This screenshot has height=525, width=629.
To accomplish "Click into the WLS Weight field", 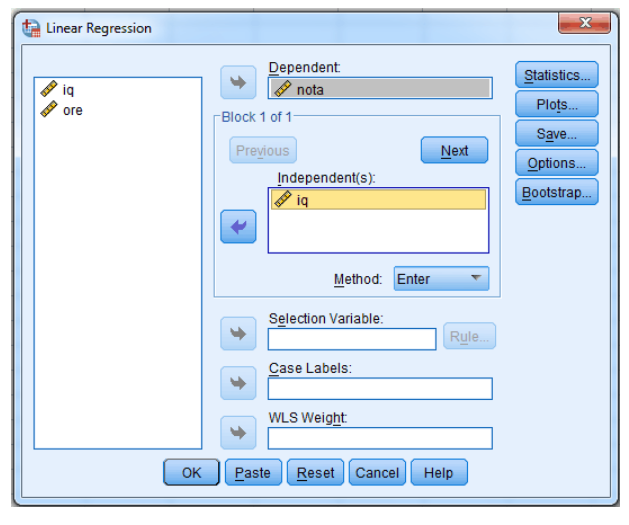I will coord(380,438).
